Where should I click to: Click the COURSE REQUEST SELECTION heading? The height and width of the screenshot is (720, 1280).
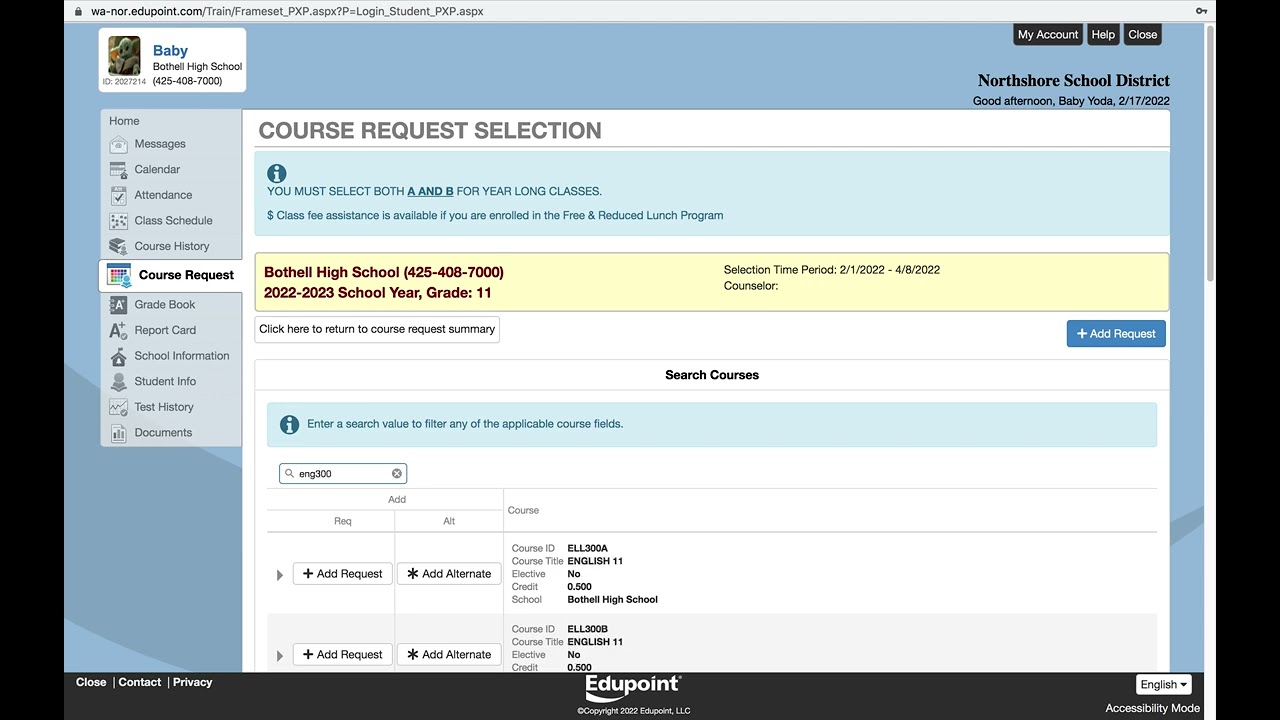coord(430,131)
